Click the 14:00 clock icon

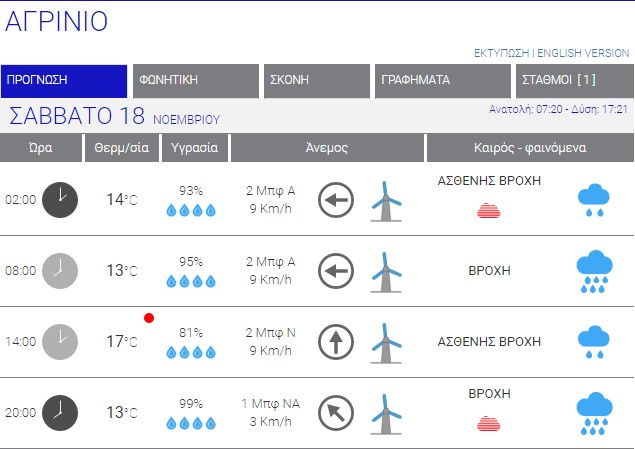[x=60, y=341]
